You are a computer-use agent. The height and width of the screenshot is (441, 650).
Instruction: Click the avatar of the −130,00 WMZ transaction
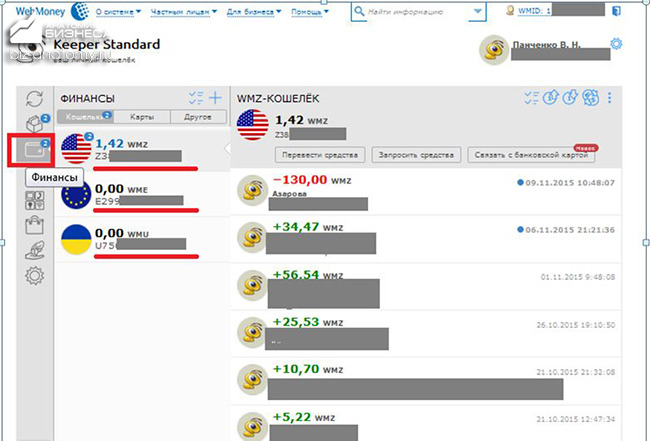click(252, 190)
